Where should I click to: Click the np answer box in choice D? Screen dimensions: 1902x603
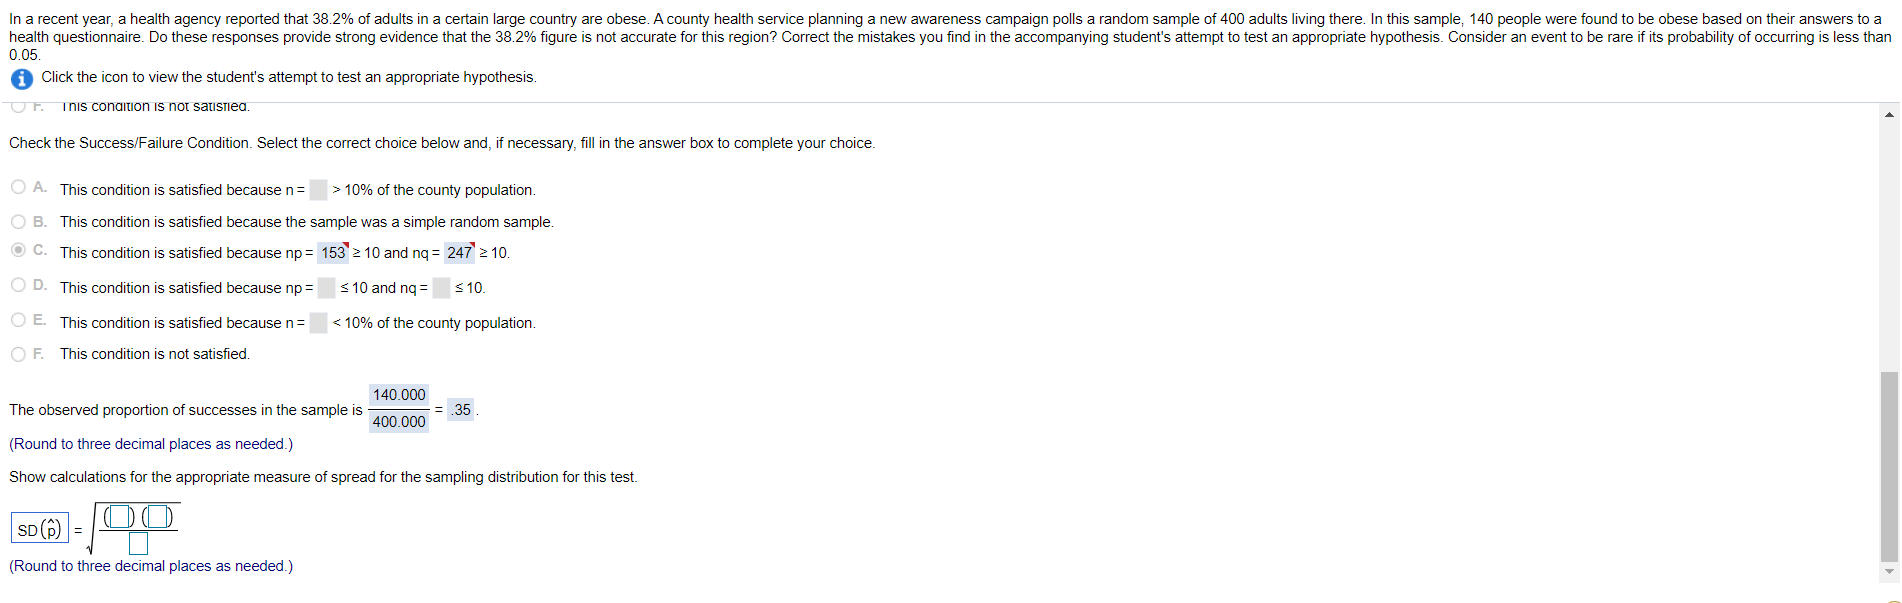click(x=326, y=285)
